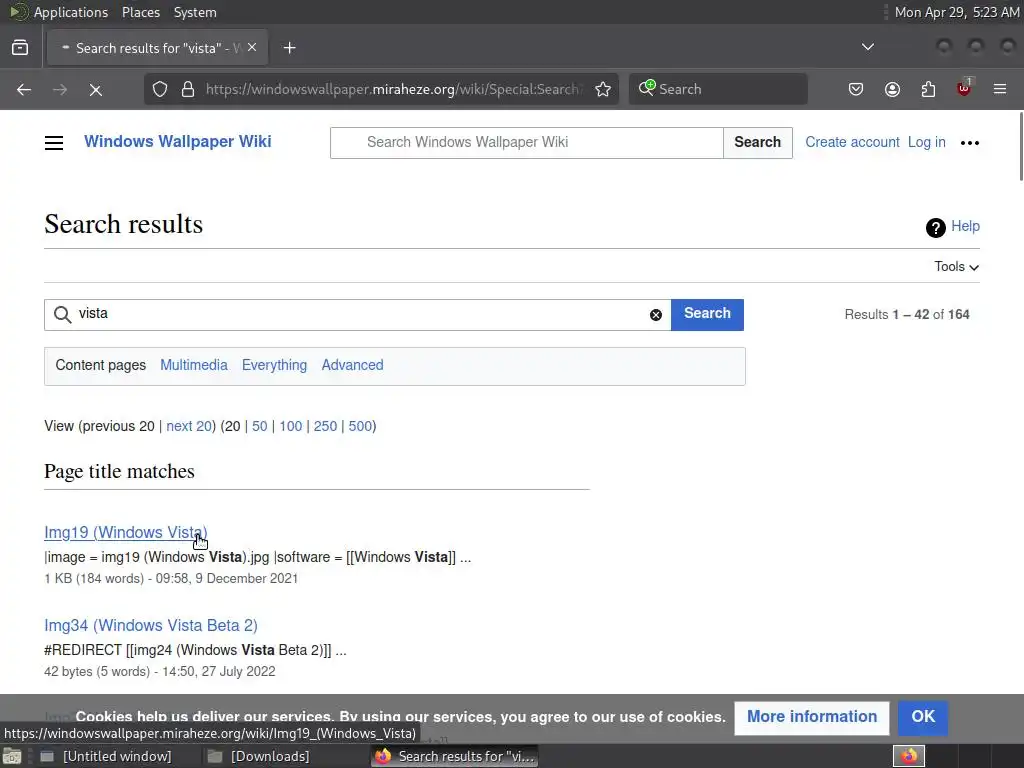Viewport: 1024px width, 768px height.
Task: Switch to [Untitled window] taskbar item
Action: 106,756
